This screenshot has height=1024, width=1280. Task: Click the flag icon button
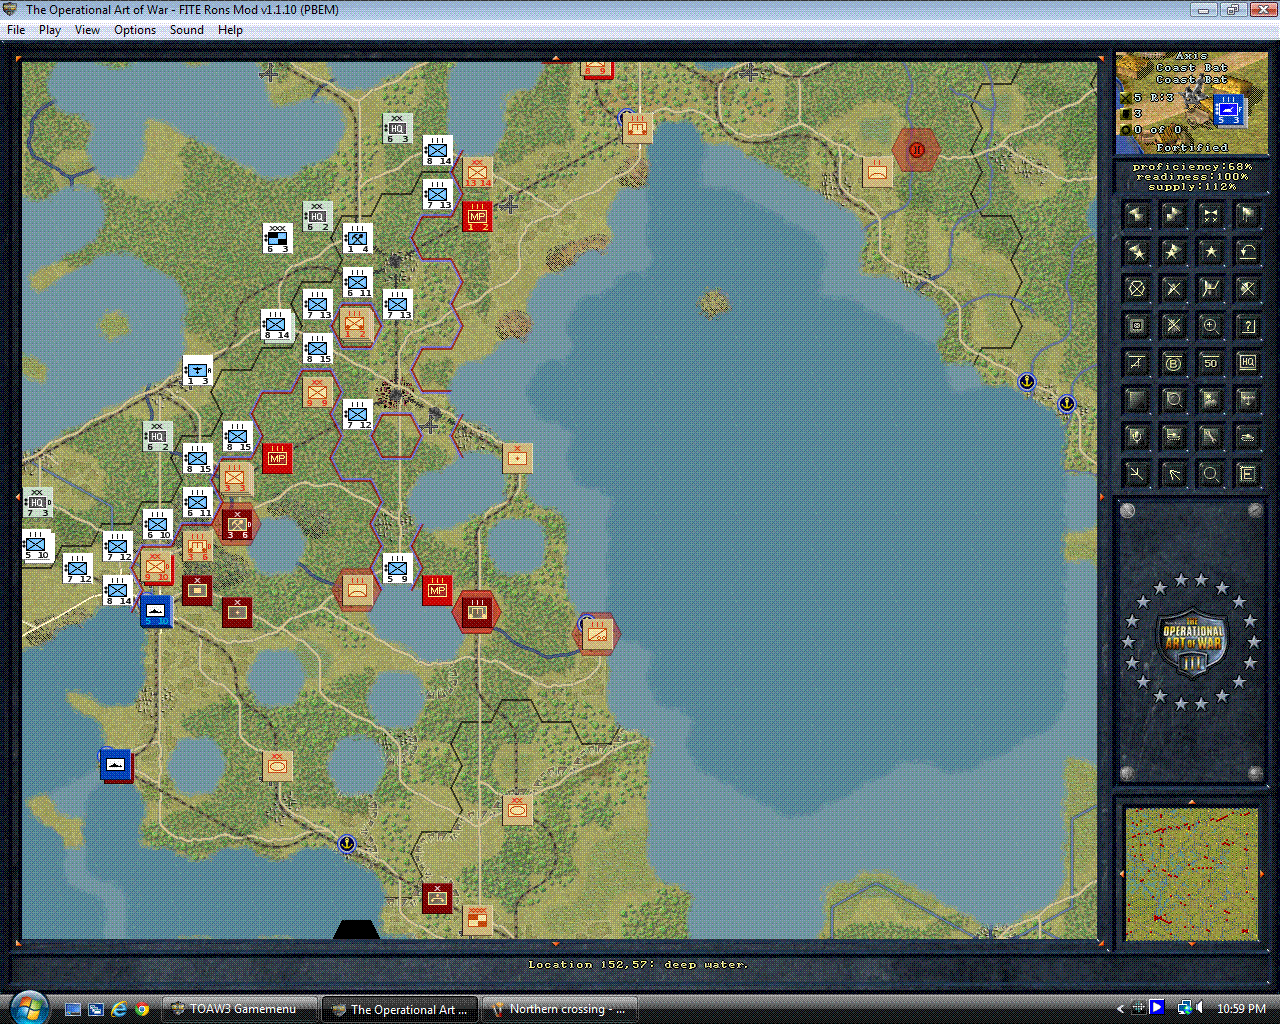click(1247, 214)
